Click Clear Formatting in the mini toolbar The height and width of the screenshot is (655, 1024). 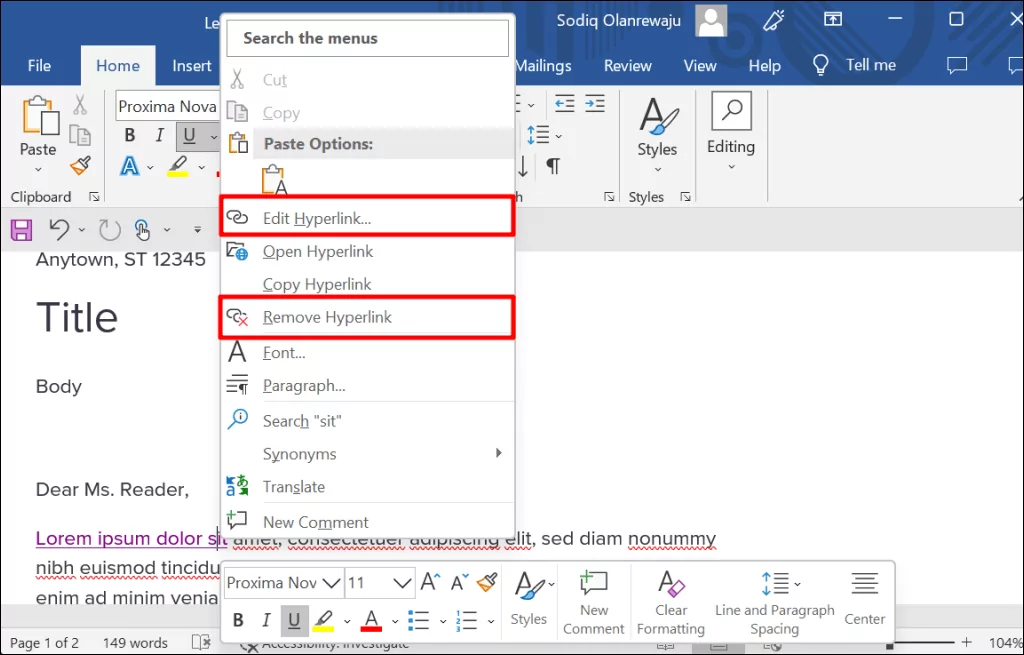click(671, 602)
